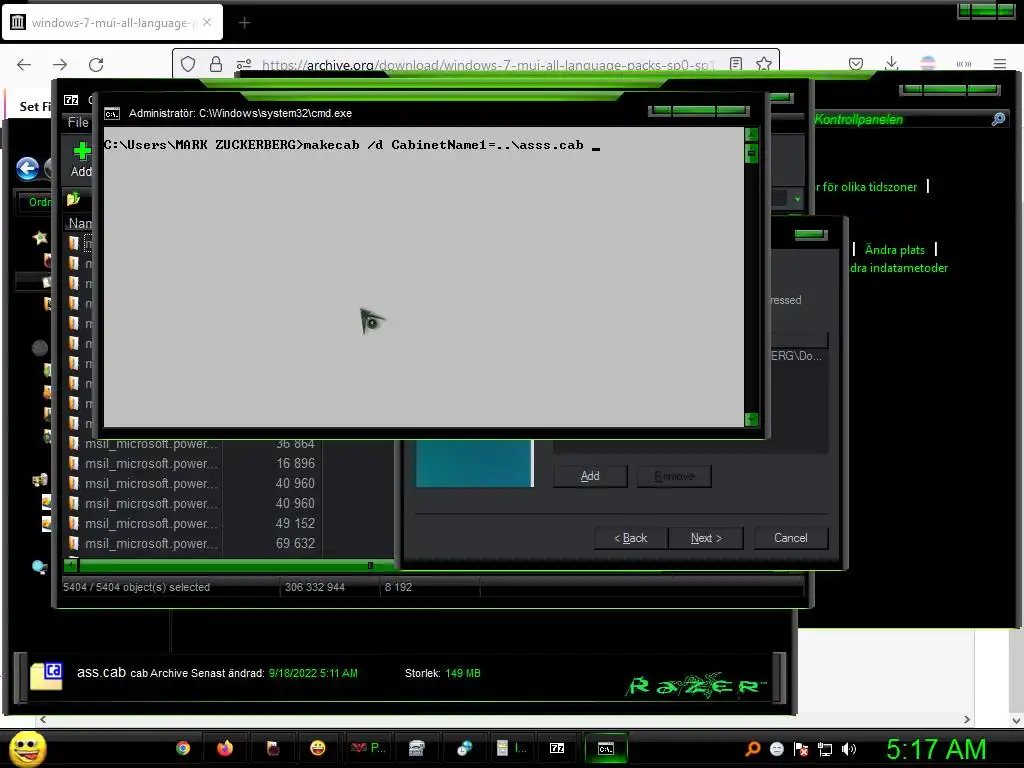This screenshot has width=1024, height=768.
Task: Open the Firefox hamburger menu
Action: tap(1000, 64)
